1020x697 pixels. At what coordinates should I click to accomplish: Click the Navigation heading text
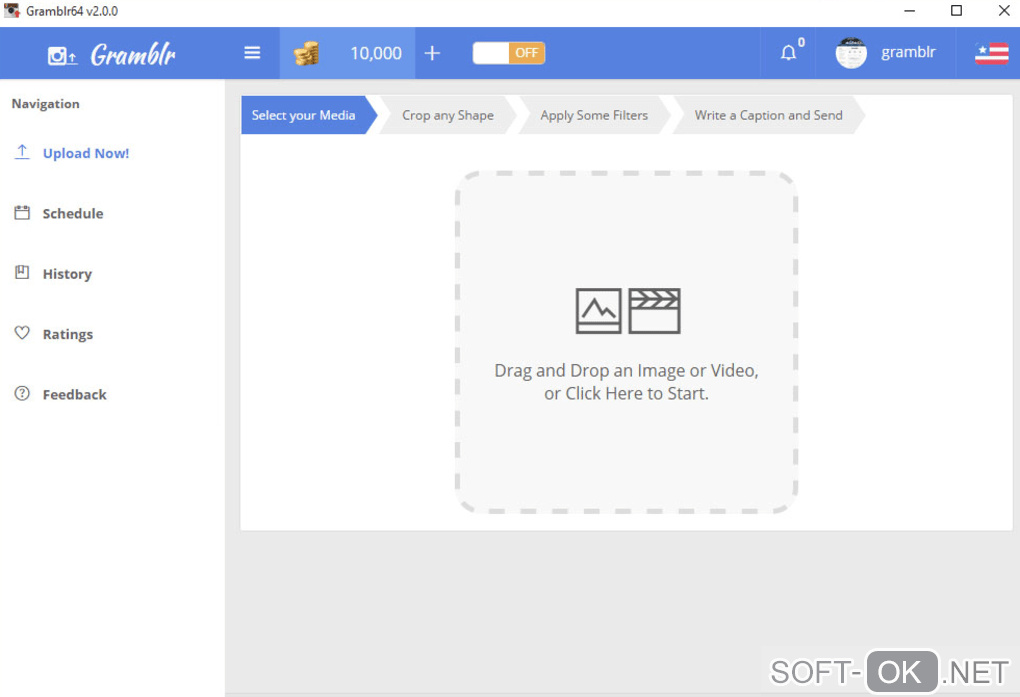46,104
